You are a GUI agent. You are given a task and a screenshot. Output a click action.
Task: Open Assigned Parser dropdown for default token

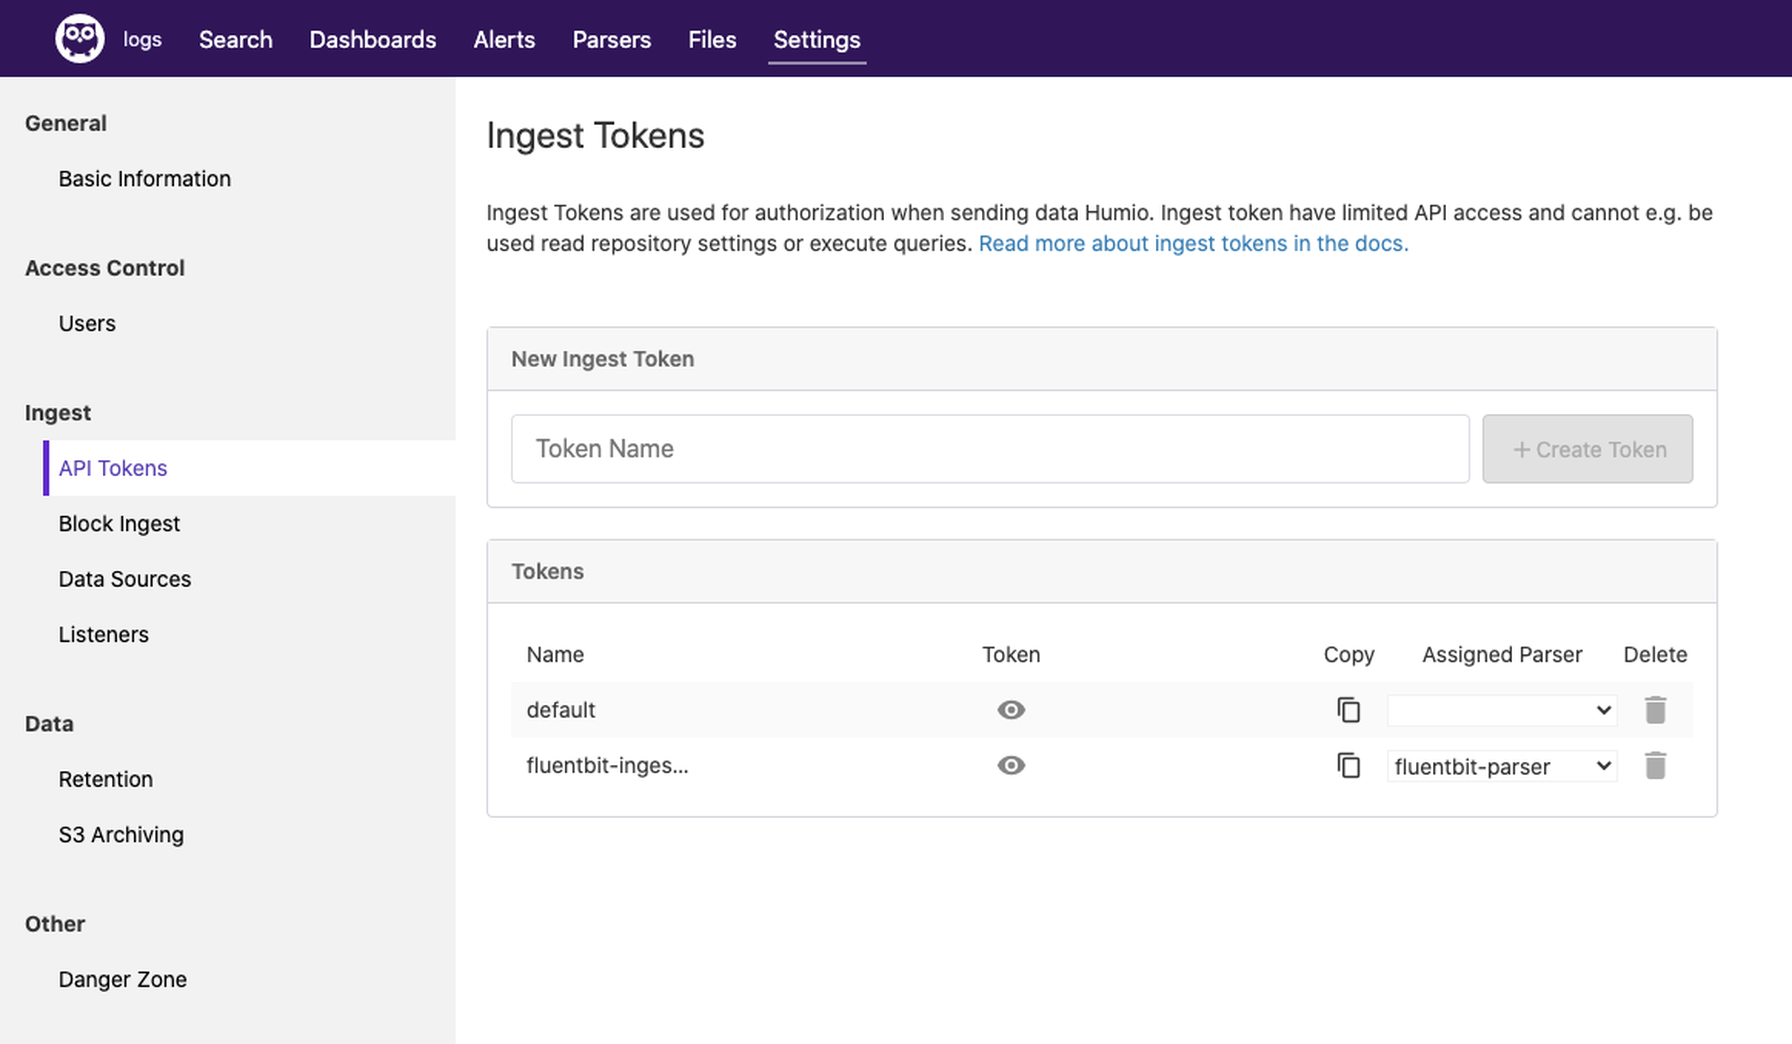point(1502,710)
